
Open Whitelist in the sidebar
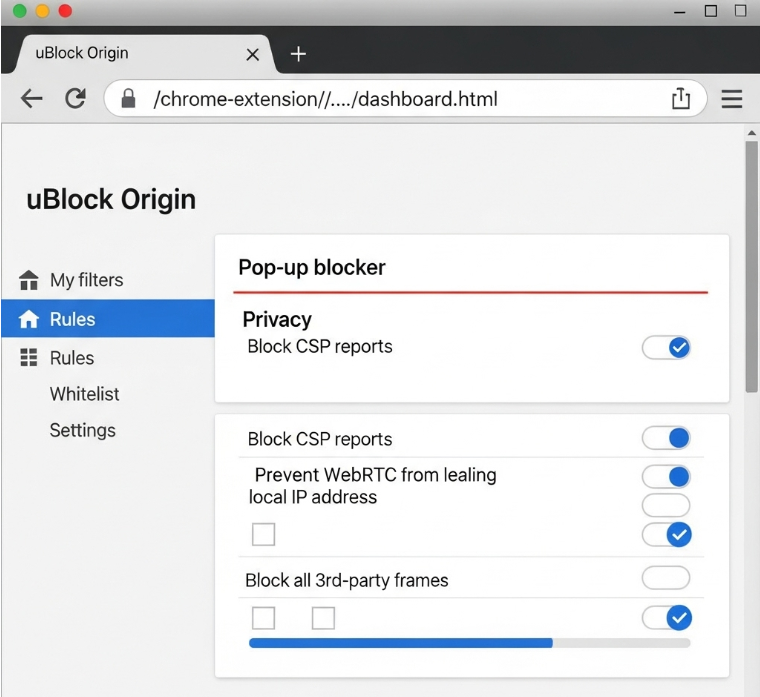click(x=84, y=394)
